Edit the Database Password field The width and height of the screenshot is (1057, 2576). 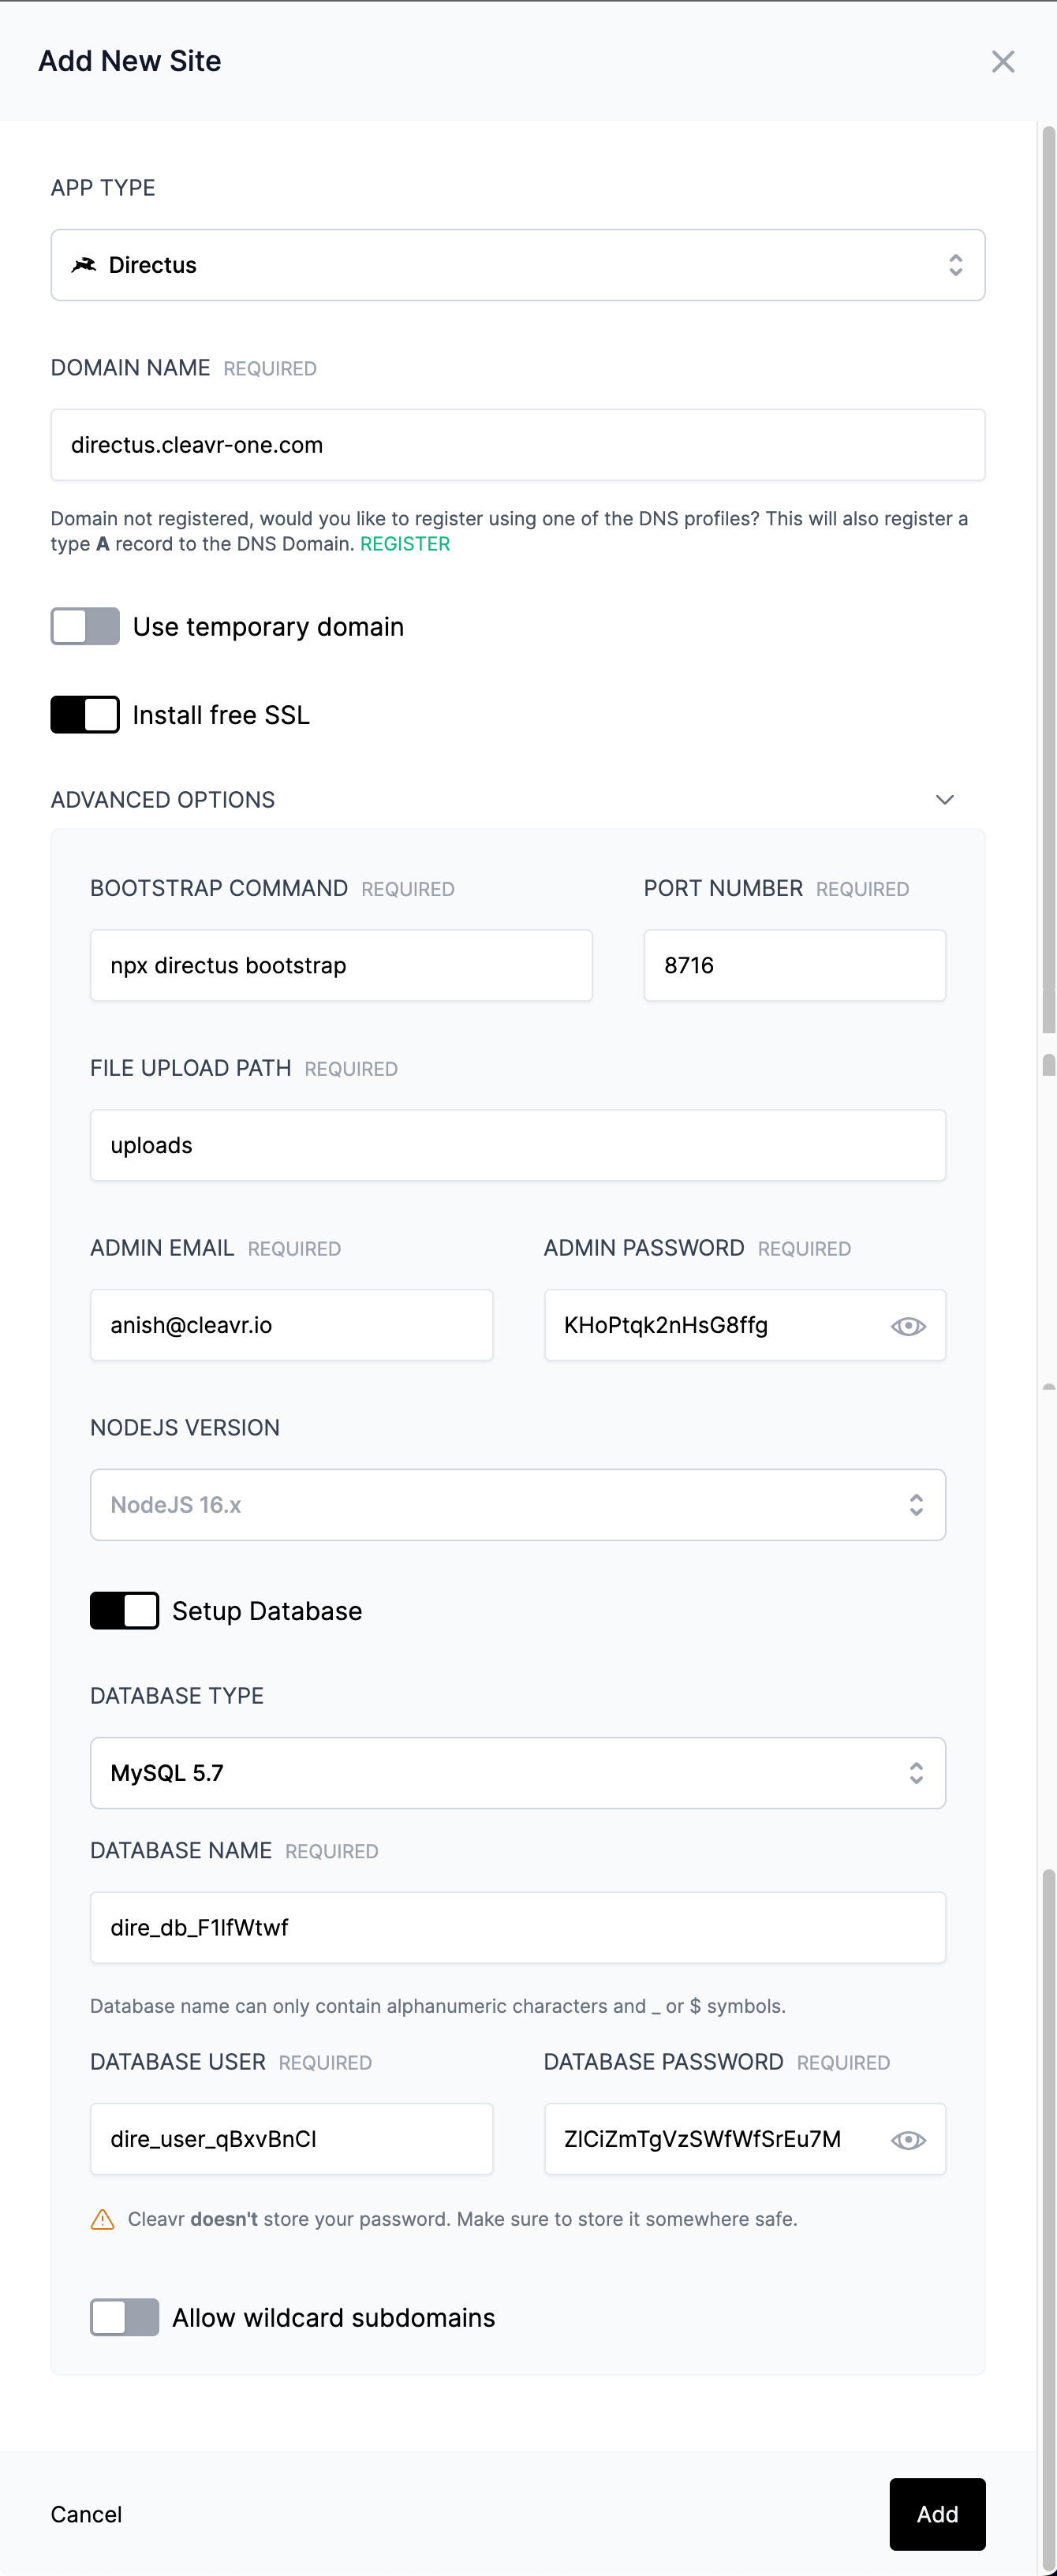744,2139
